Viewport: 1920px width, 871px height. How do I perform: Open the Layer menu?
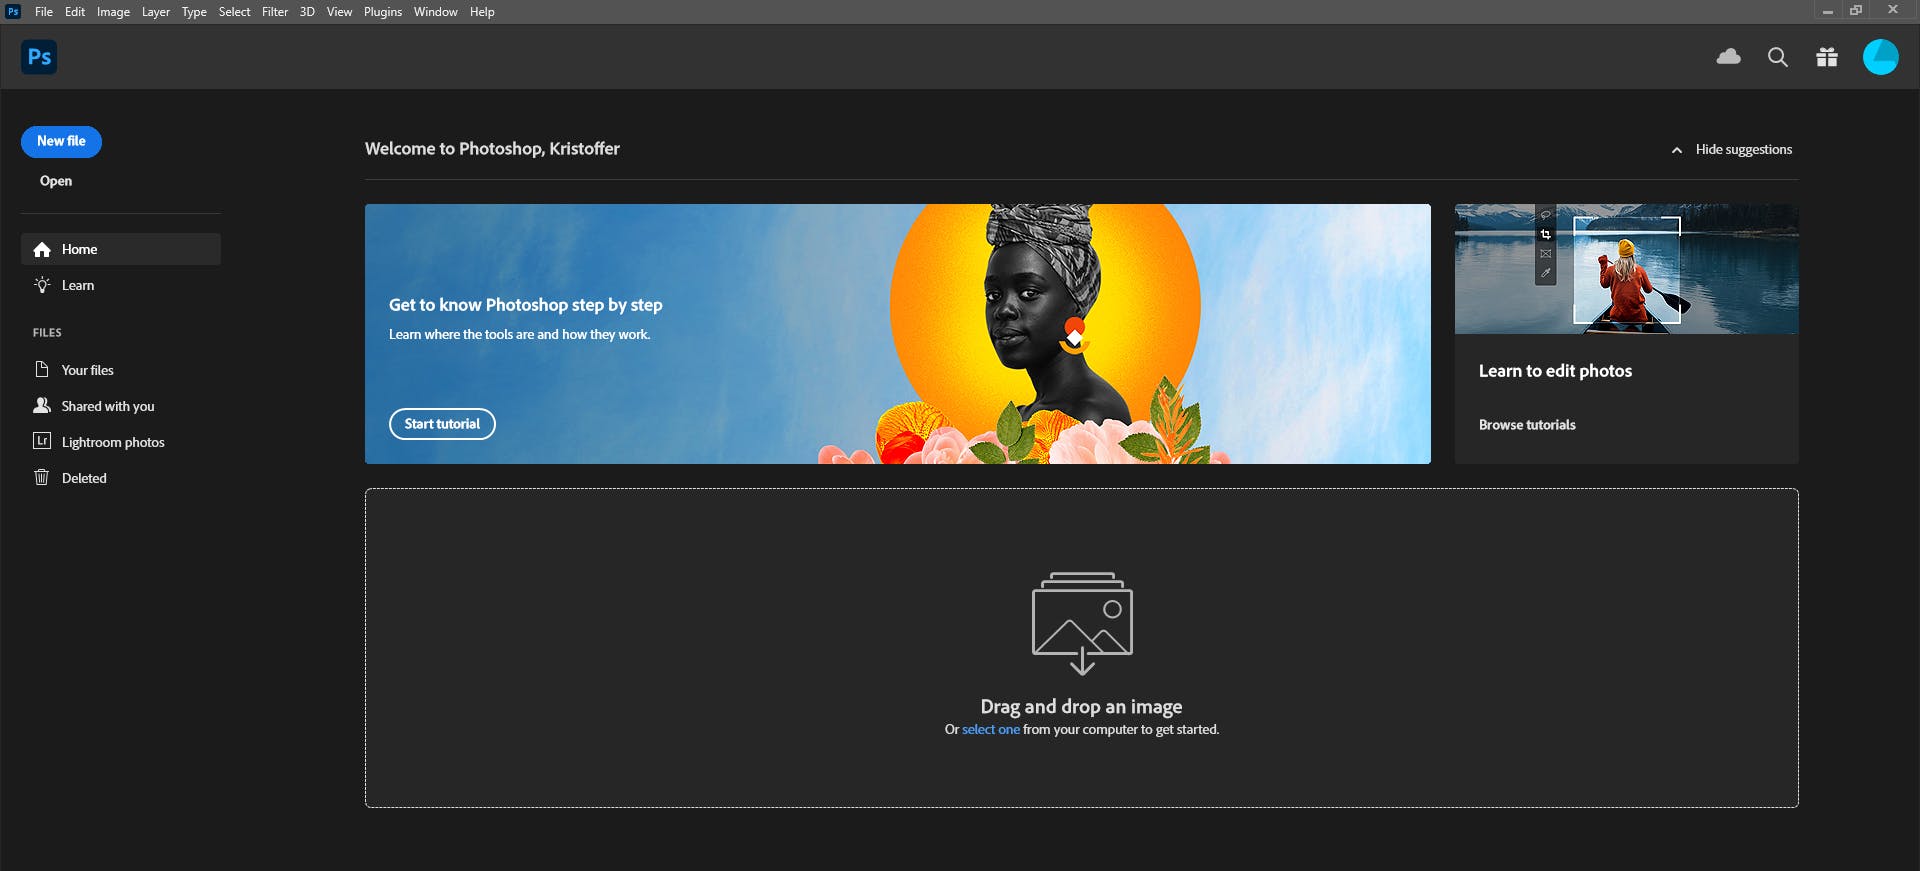[155, 12]
